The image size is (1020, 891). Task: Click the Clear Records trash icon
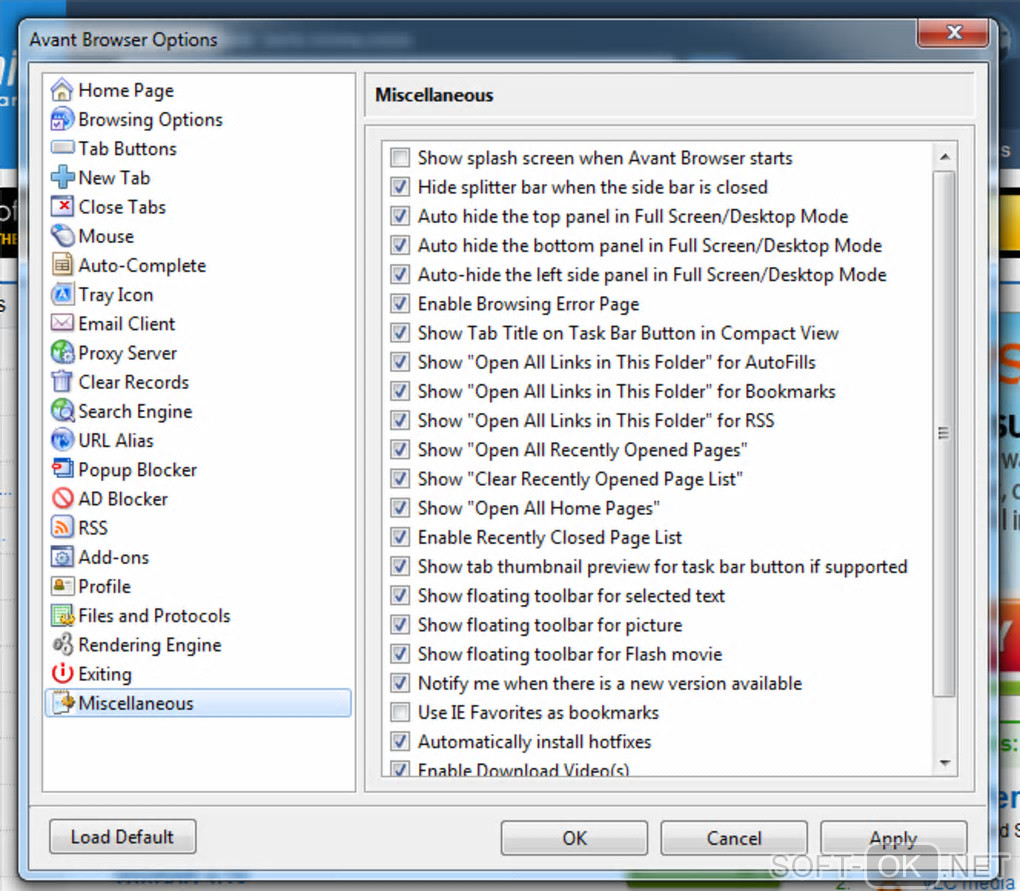(62, 382)
